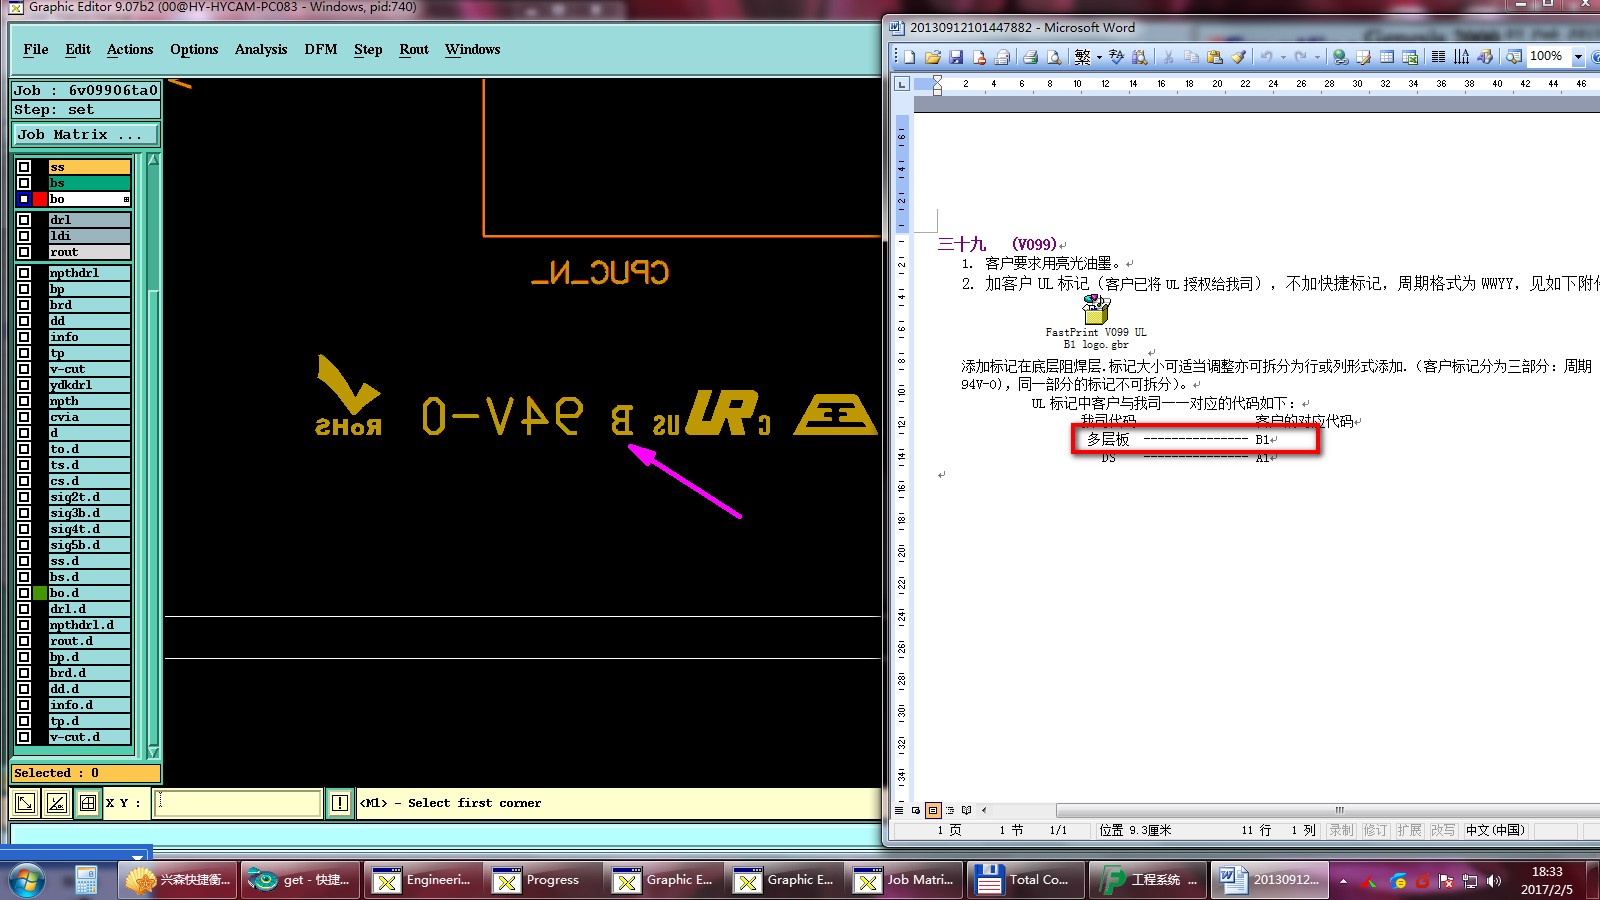The image size is (1600, 900).
Task: Click the Columns icon in Word toolbar
Action: pyautogui.click(x=1438, y=57)
